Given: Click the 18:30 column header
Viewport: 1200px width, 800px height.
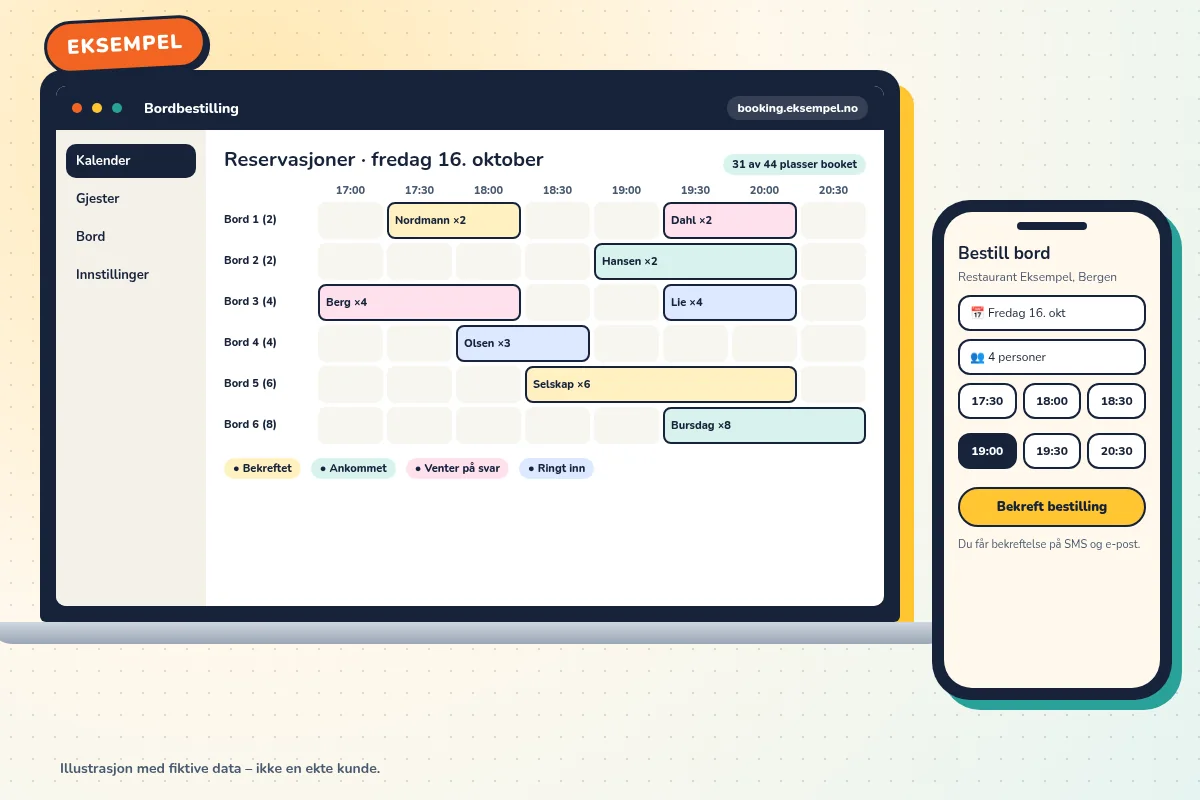Looking at the screenshot, I should pos(557,191).
